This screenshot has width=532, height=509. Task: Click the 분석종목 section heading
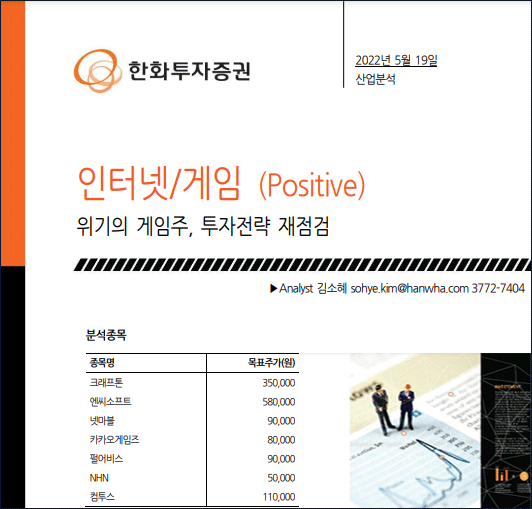[x=106, y=335]
